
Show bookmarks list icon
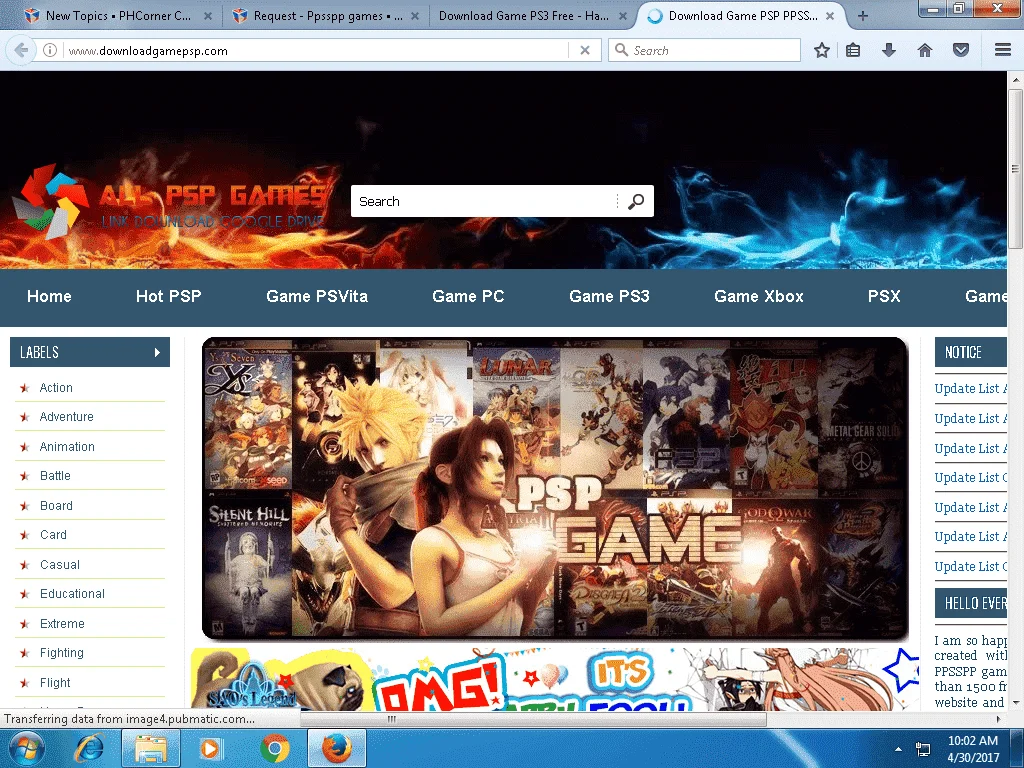pyautogui.click(x=853, y=50)
